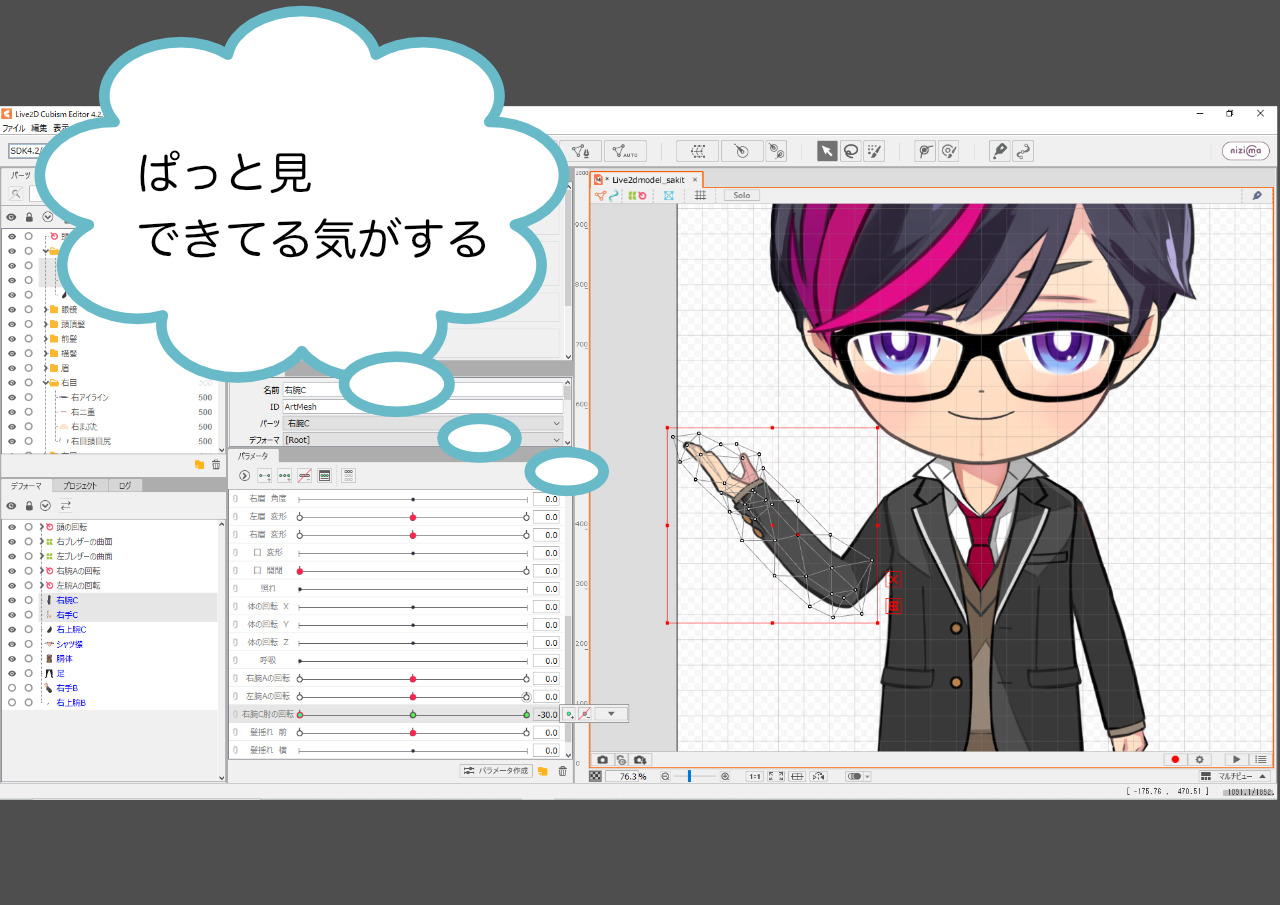Viewport: 1280px width, 905px height.
Task: Create a rotation deformer
Action: coord(742,151)
